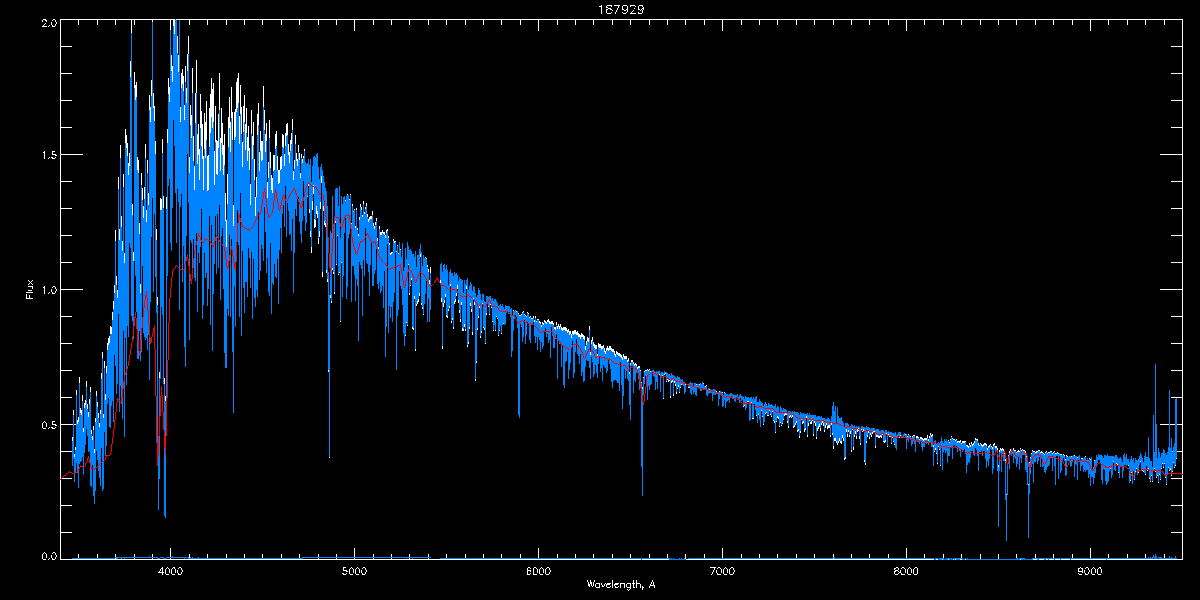Click the 0.0 y-axis tick label
This screenshot has height=600, width=1200.
[48, 556]
